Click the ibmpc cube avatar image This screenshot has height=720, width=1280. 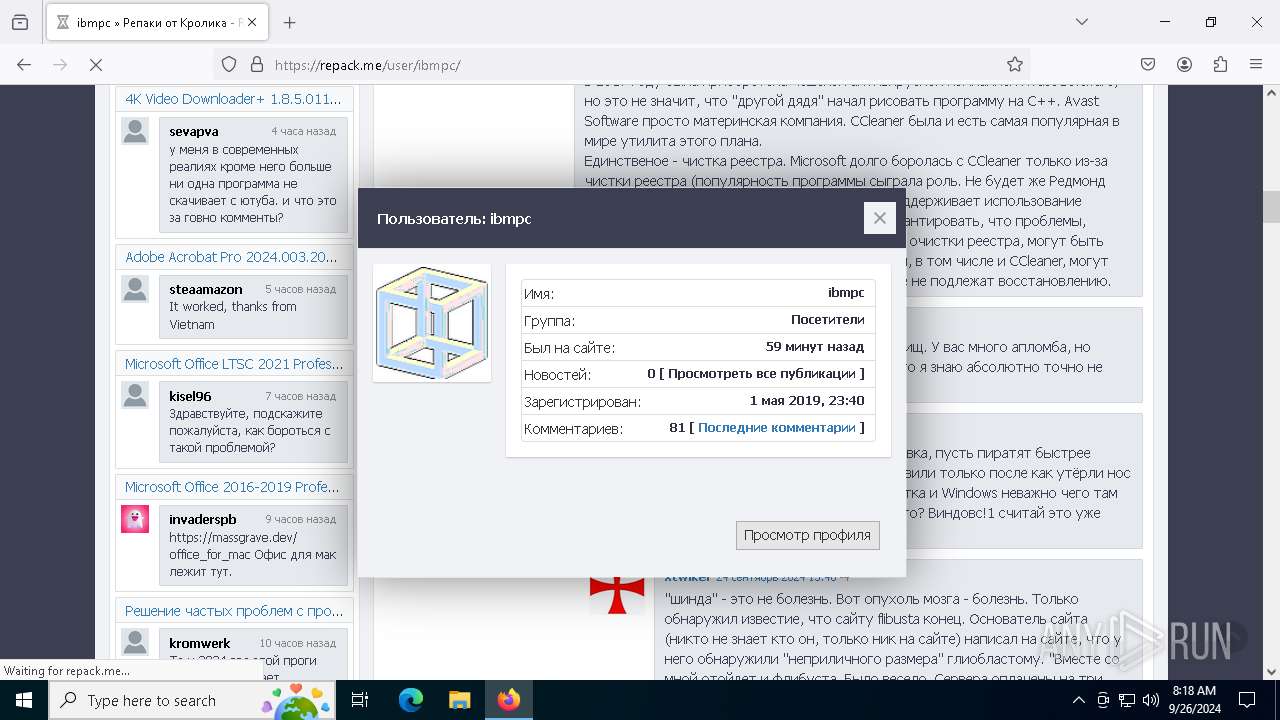tap(432, 323)
